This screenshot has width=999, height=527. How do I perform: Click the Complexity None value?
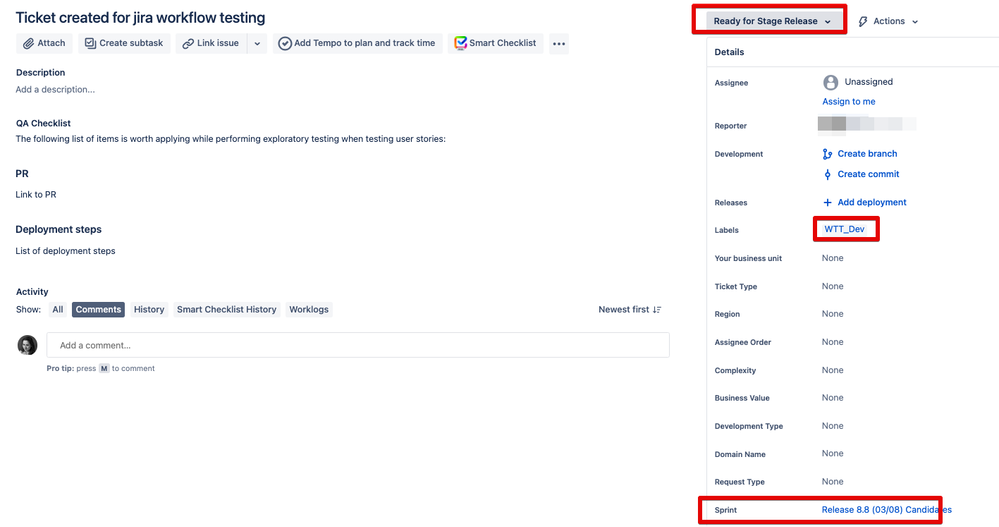coord(832,370)
